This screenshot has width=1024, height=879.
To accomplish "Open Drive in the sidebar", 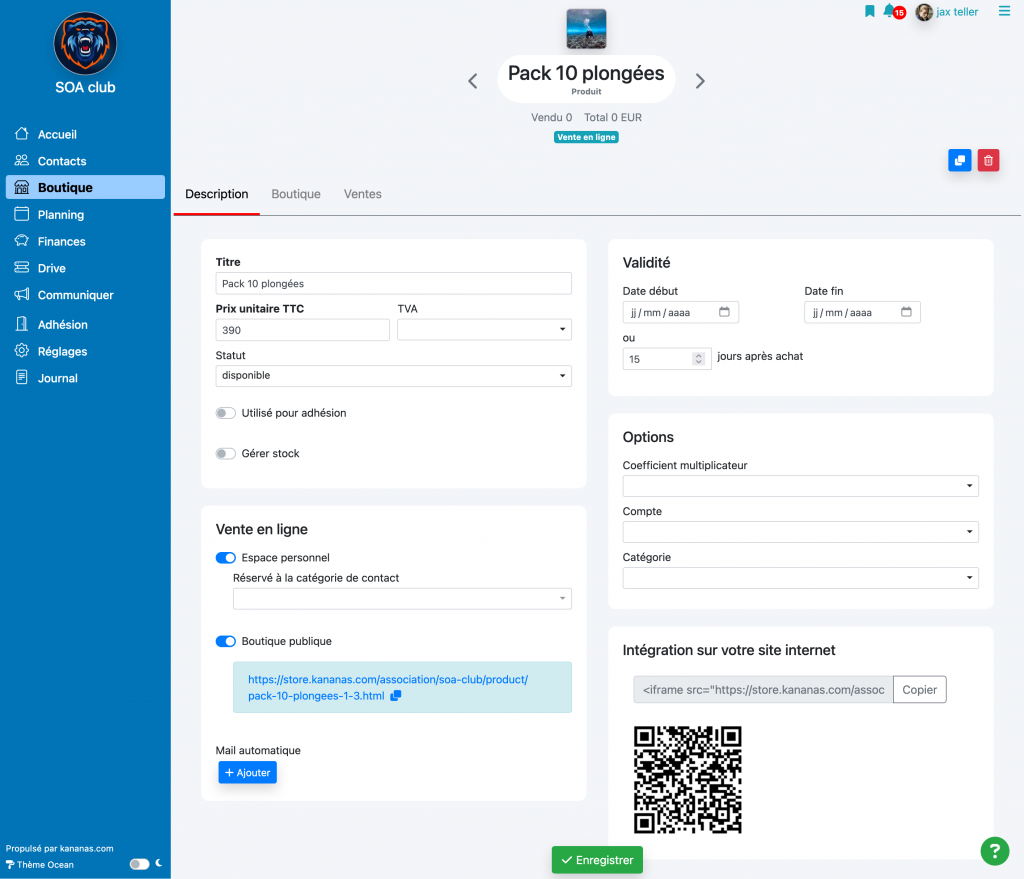I will (85, 268).
